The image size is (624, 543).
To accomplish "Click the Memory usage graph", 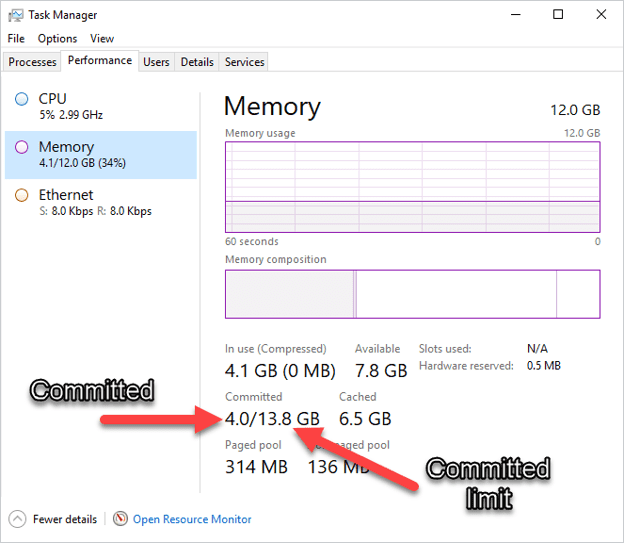I will (413, 187).
